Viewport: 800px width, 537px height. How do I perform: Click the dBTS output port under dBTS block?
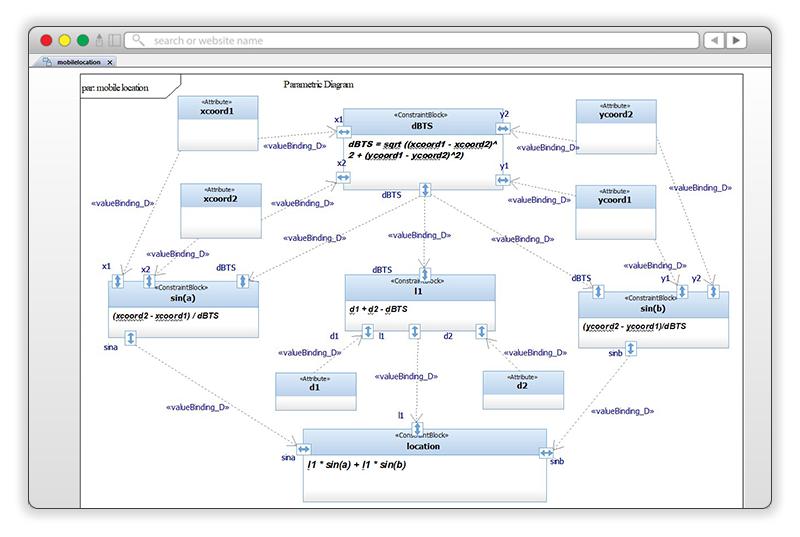(x=425, y=189)
